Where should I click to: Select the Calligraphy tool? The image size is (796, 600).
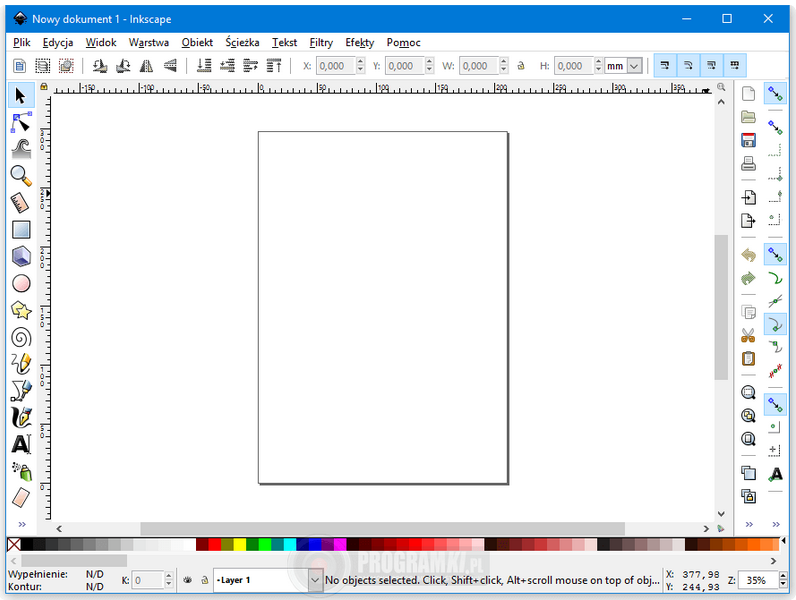tap(21, 417)
